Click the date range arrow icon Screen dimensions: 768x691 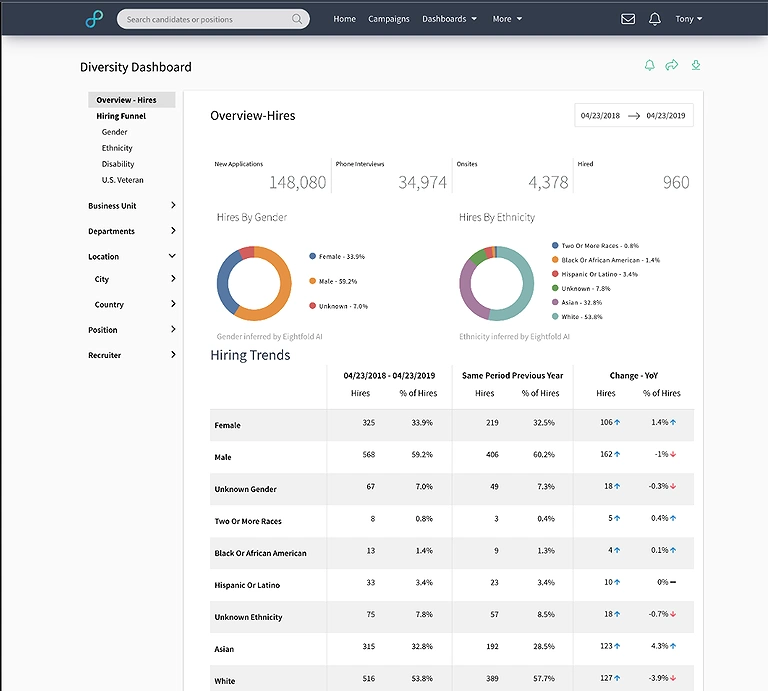(x=634, y=116)
